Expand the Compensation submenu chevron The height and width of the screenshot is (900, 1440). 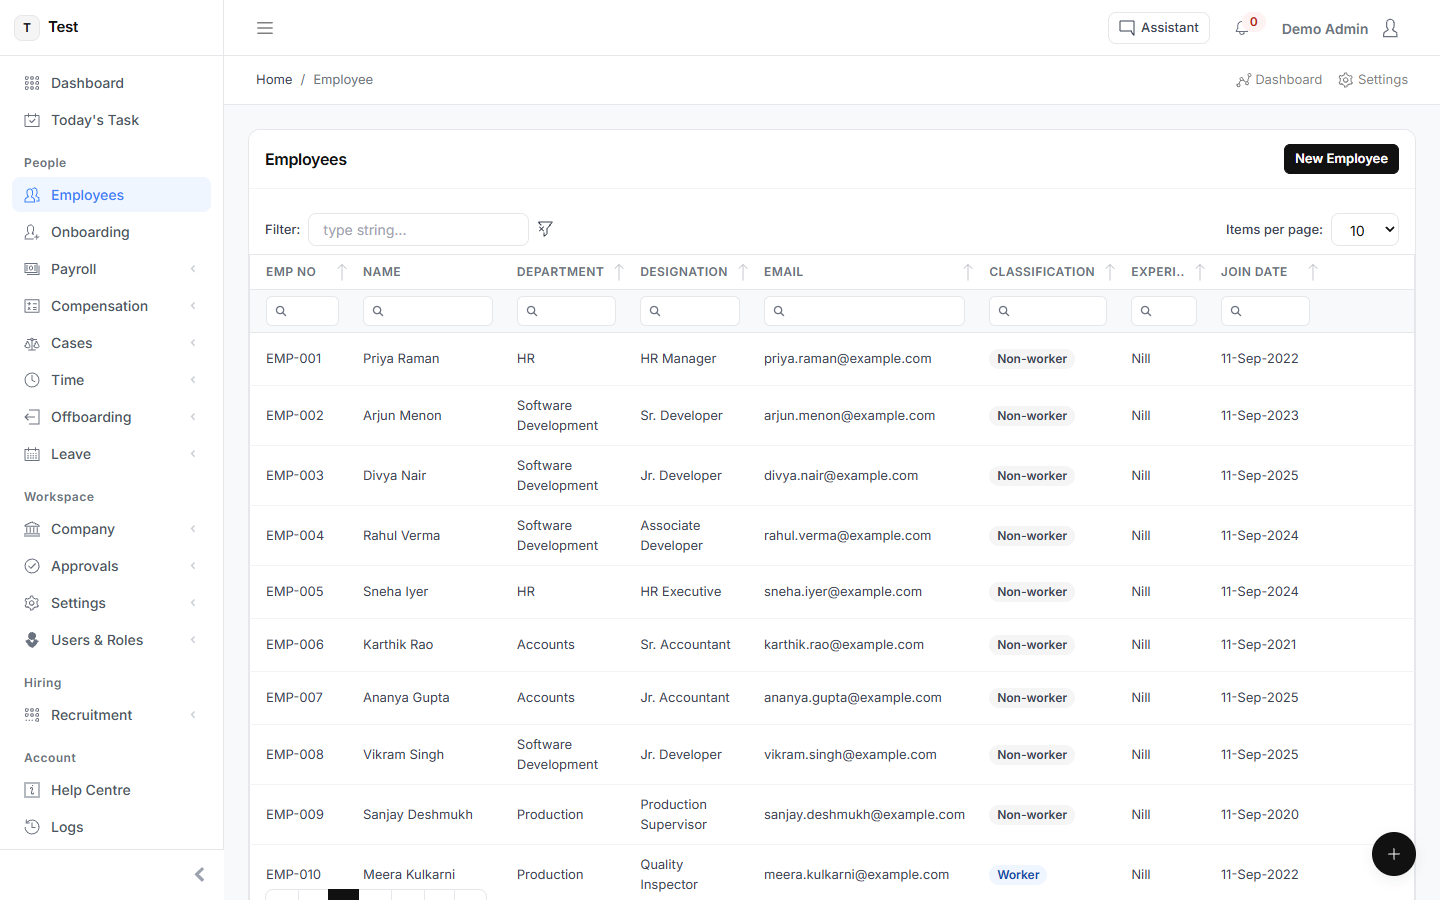[193, 306]
